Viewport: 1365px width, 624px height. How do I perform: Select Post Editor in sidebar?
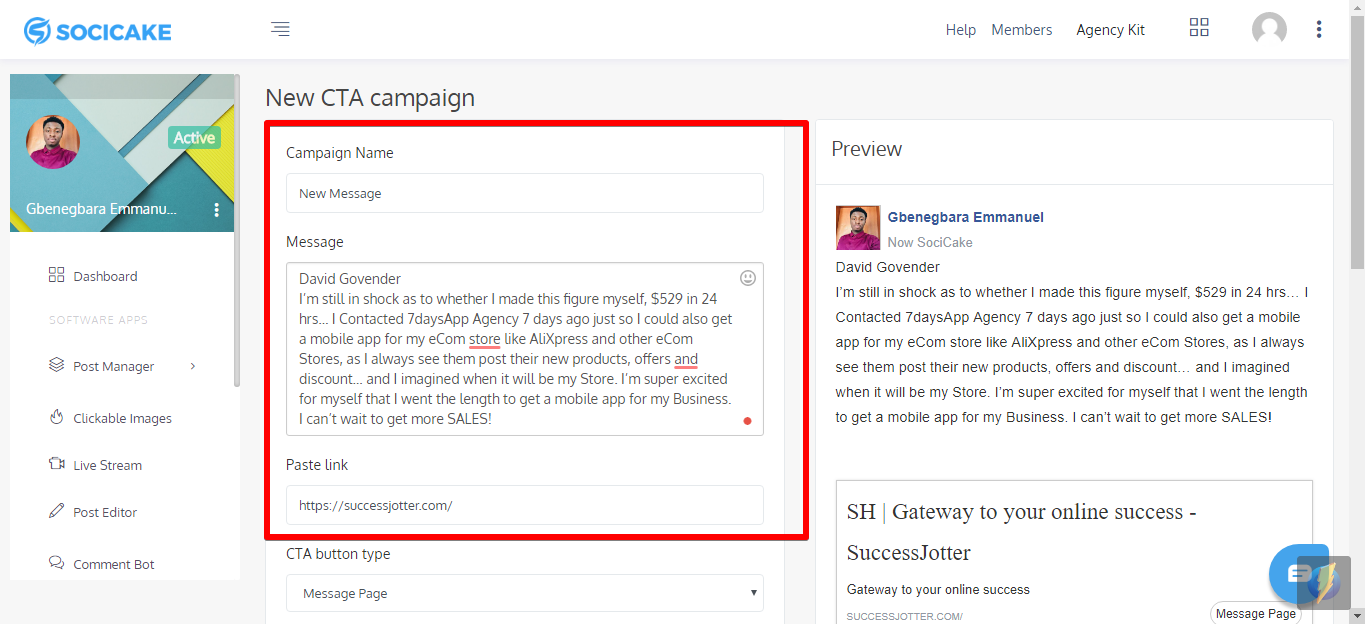[105, 512]
